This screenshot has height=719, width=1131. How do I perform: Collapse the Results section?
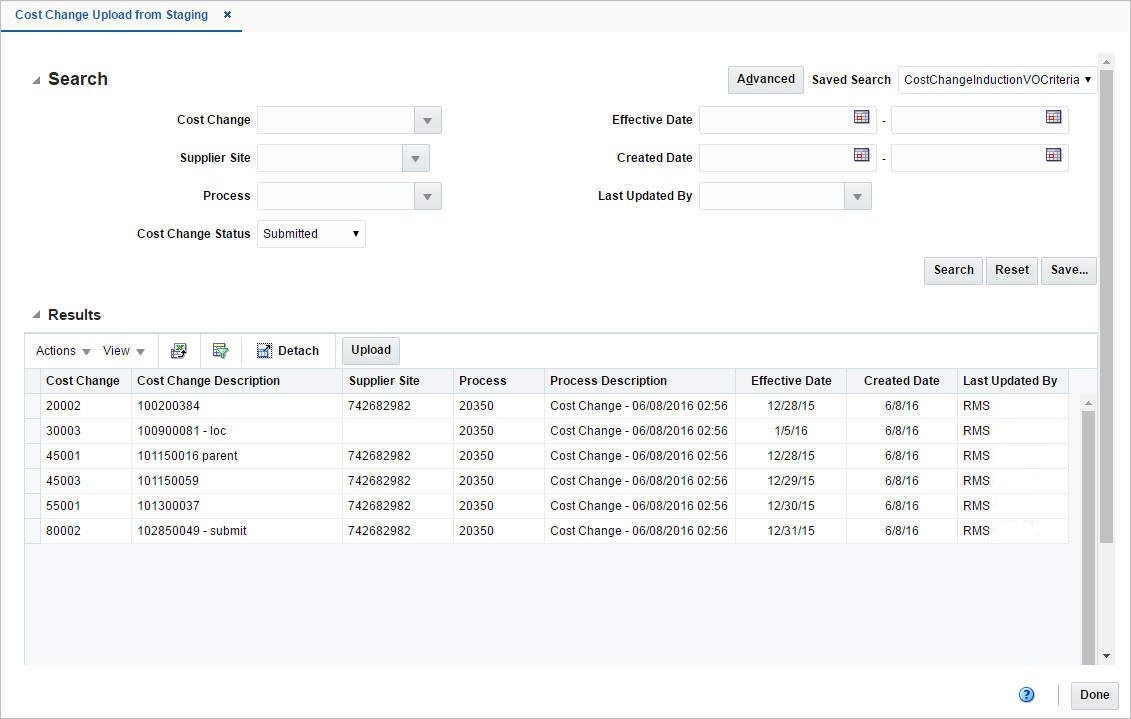(36, 315)
